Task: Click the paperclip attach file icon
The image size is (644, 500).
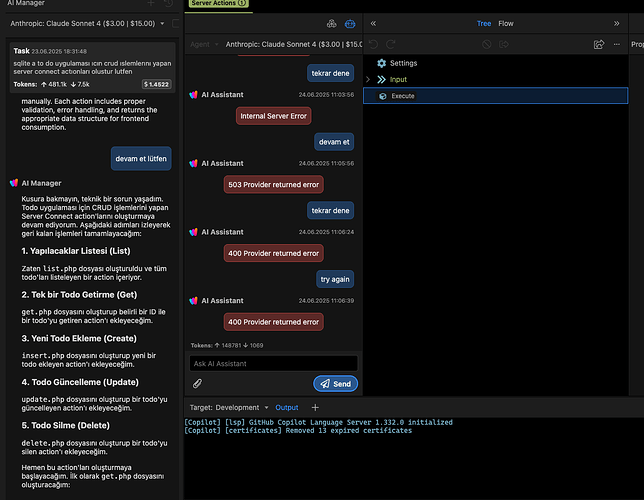Action: click(x=197, y=383)
